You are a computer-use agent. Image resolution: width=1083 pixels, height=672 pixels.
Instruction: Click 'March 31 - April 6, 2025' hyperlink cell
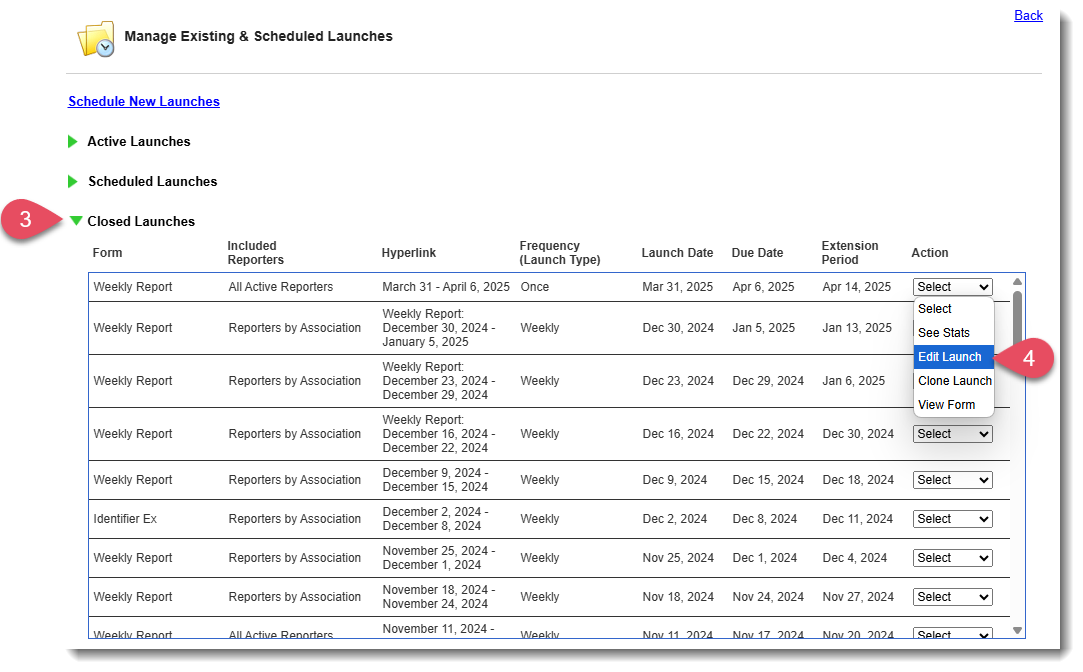click(445, 287)
